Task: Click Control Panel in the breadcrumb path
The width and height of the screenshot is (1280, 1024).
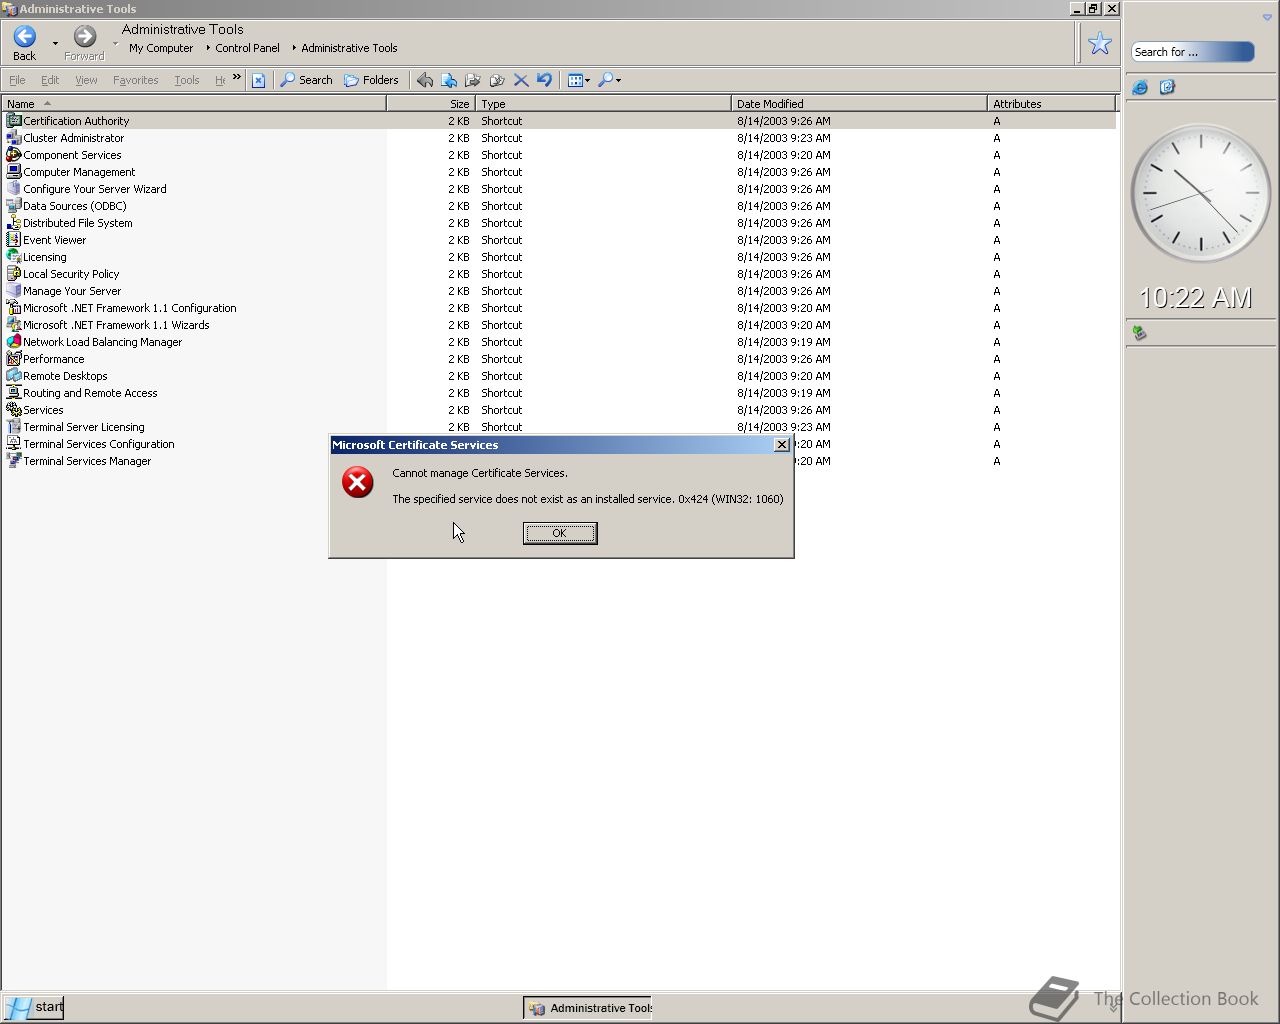Action: 247,48
